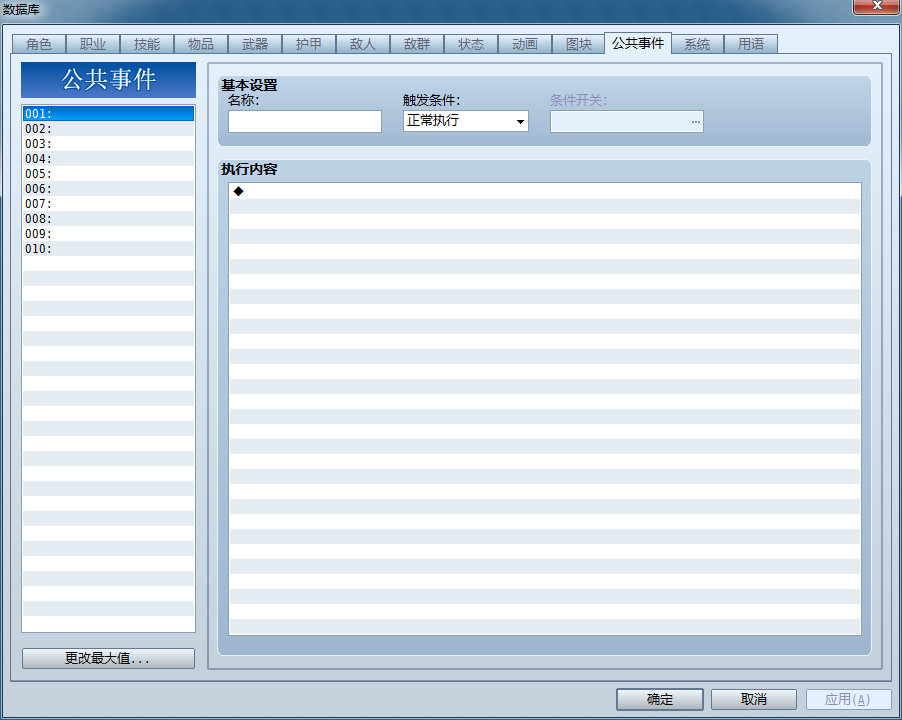Open the 角色 tab

point(39,44)
